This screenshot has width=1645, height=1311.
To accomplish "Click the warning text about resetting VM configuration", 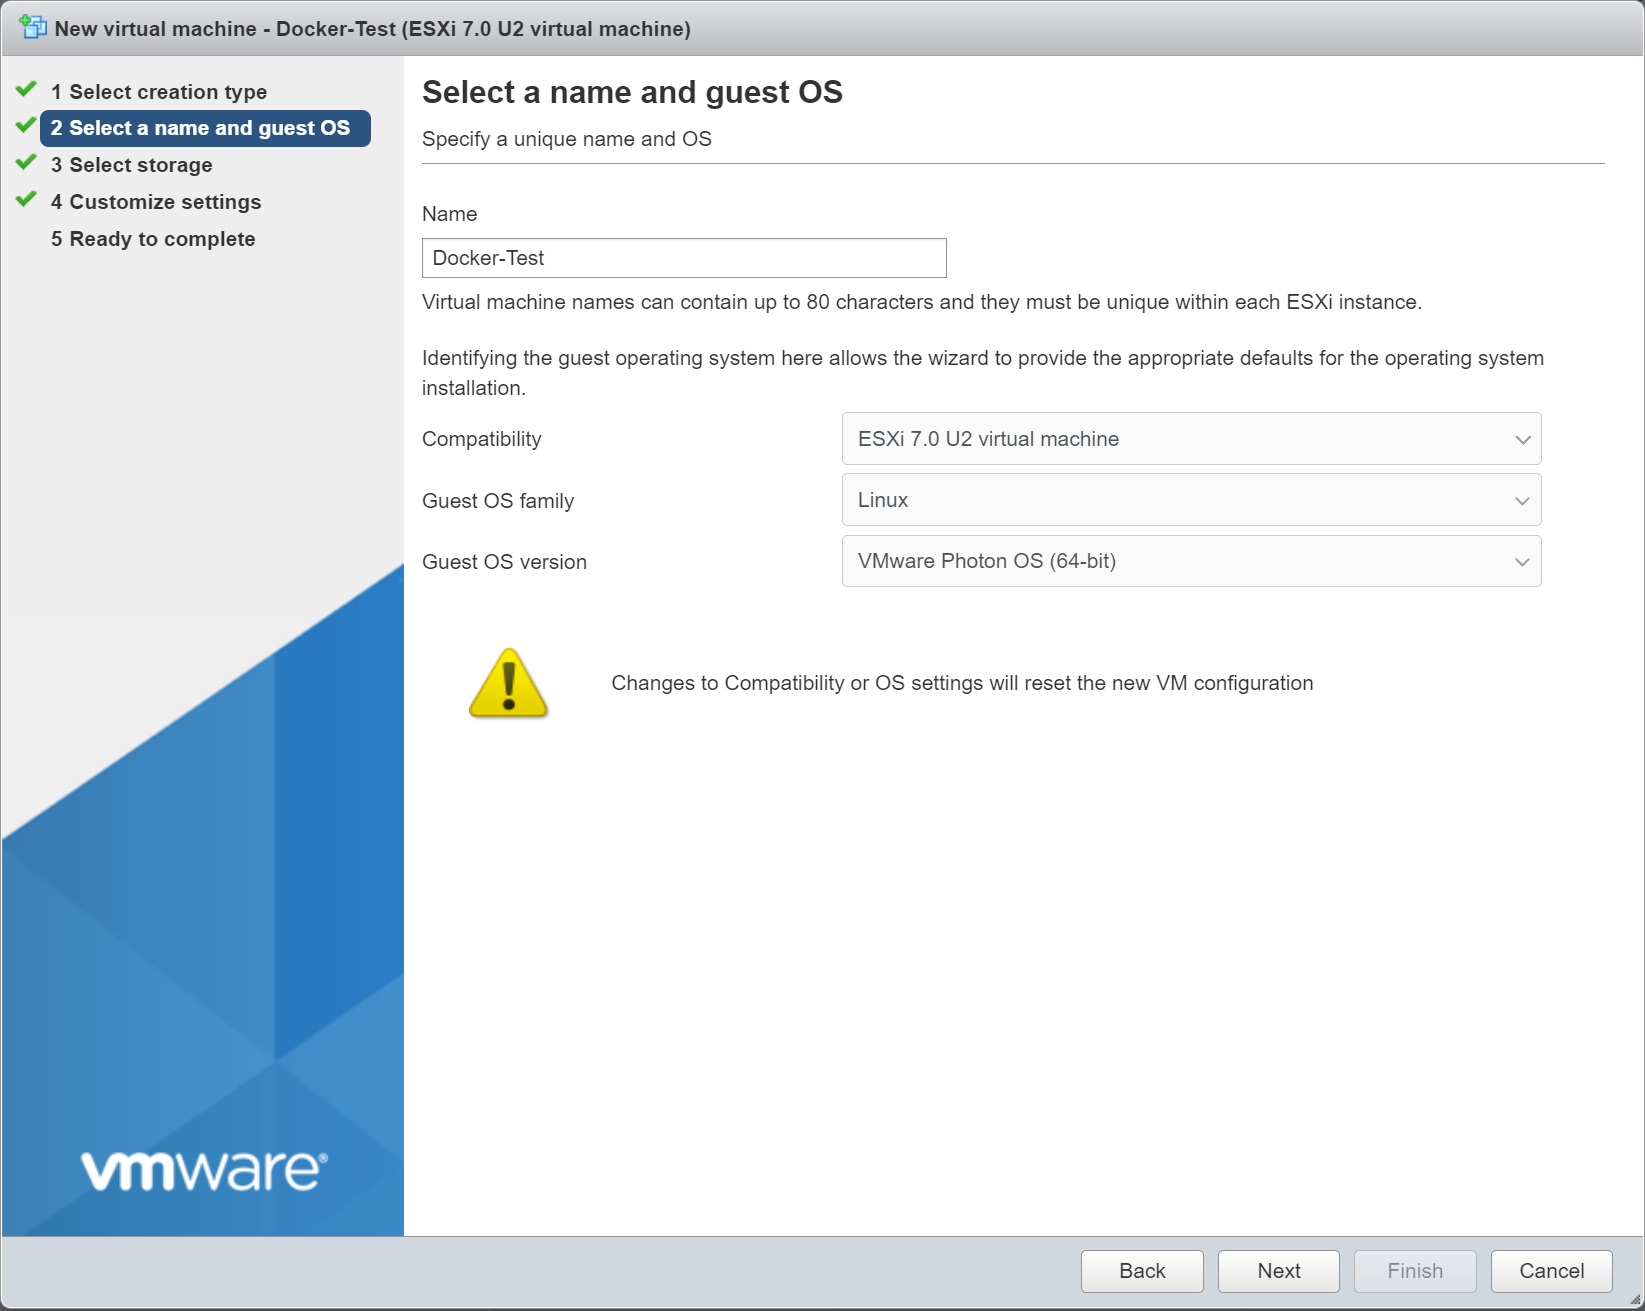I will pos(962,683).
